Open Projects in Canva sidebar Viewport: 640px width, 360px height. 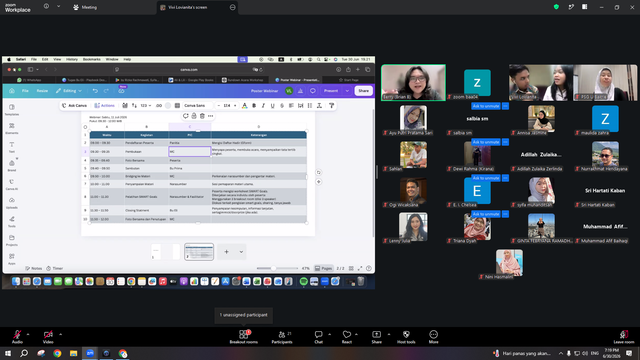coord(12,240)
